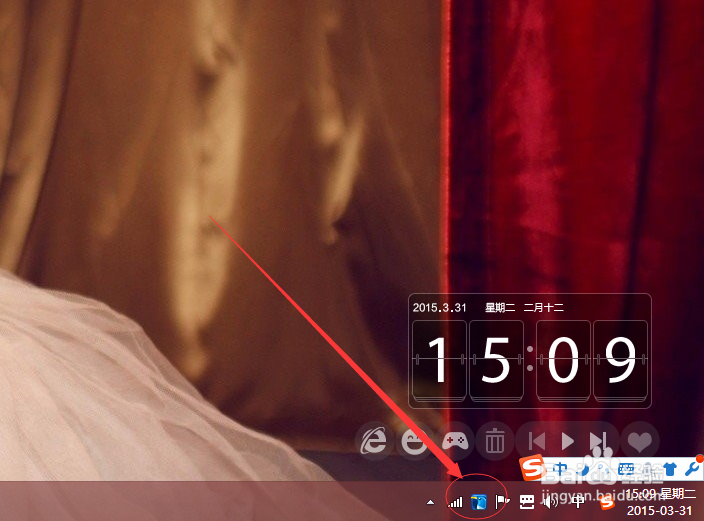704x521 pixels.
Task: Open the game controller widget icon
Action: coord(455,441)
